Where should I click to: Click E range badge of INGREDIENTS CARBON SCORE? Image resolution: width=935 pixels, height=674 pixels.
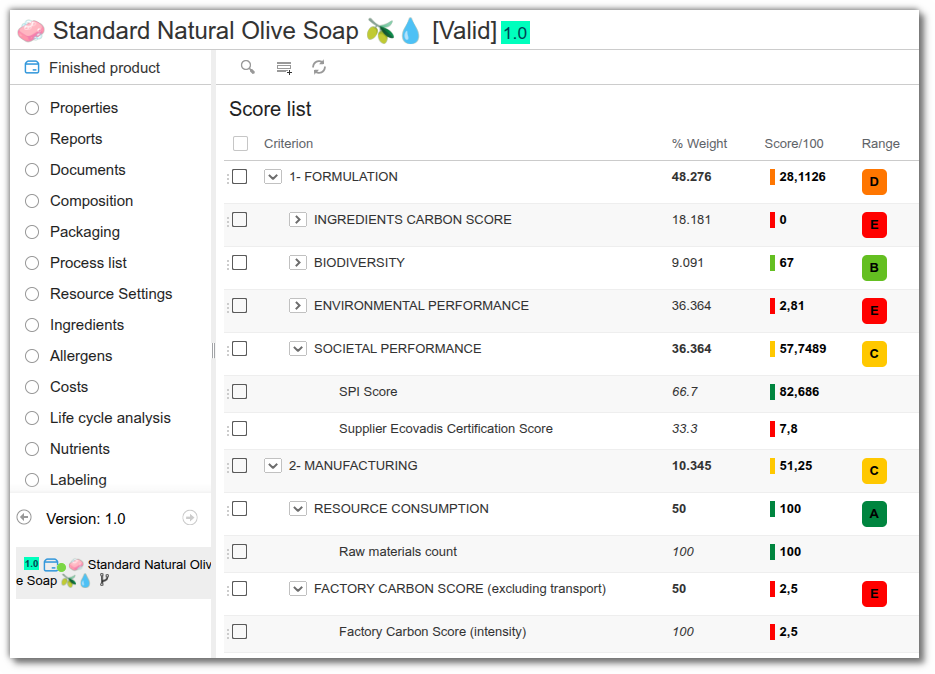click(x=874, y=225)
